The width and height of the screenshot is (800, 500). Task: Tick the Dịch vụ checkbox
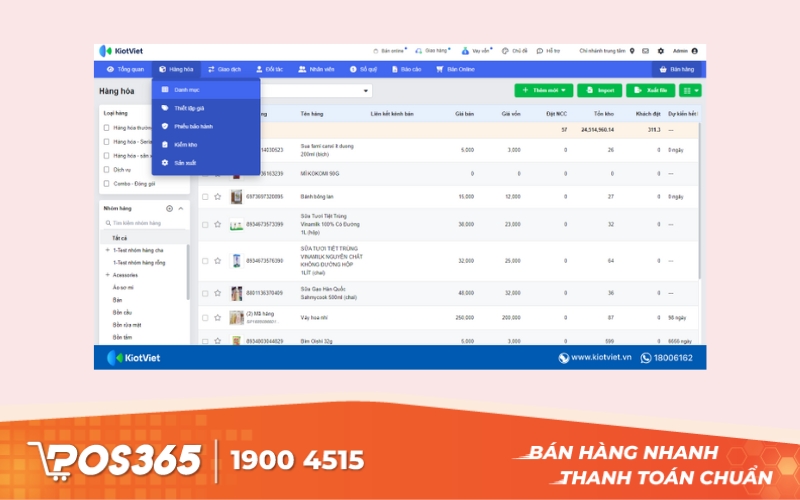[x=107, y=170]
